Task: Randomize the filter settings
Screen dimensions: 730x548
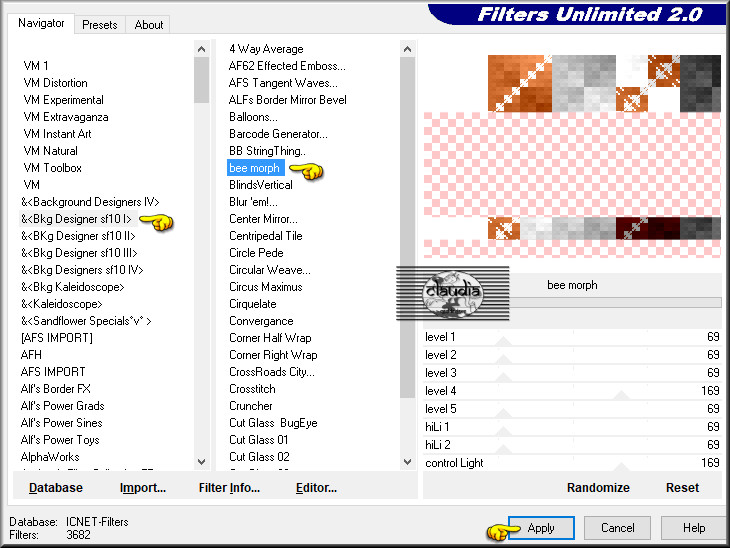Action: 598,487
